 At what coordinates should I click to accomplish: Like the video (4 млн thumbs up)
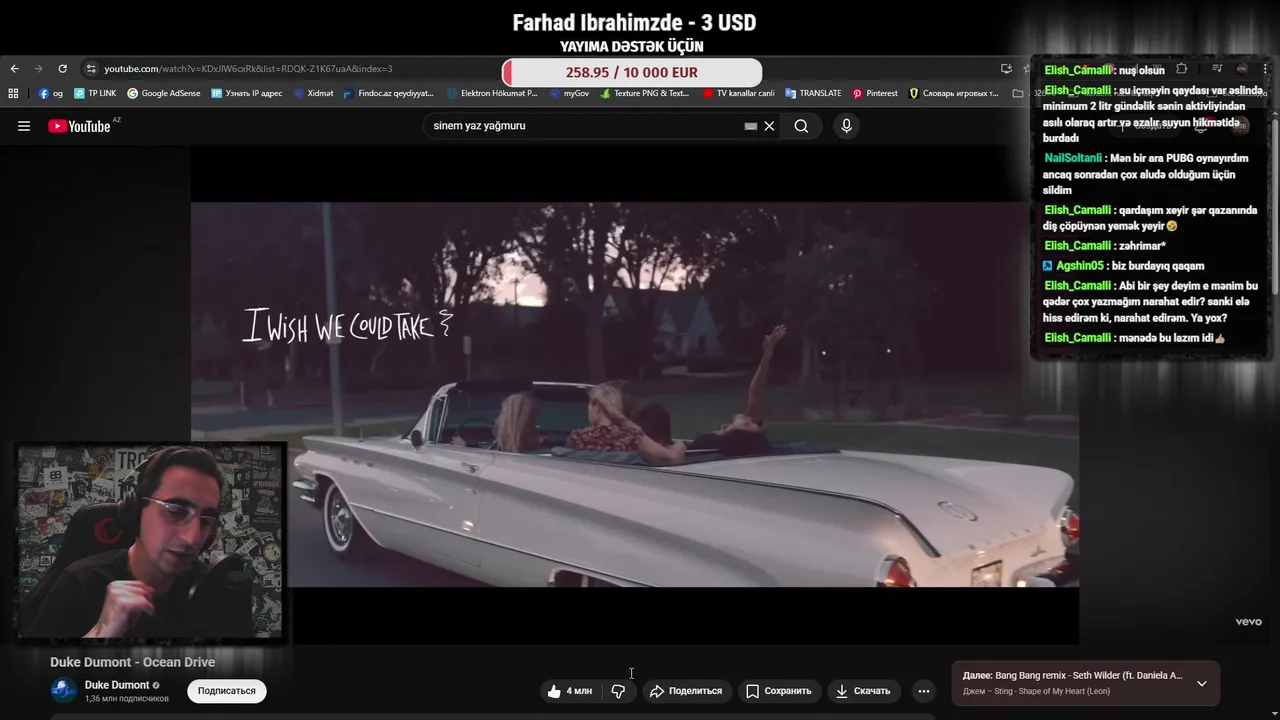click(570, 691)
